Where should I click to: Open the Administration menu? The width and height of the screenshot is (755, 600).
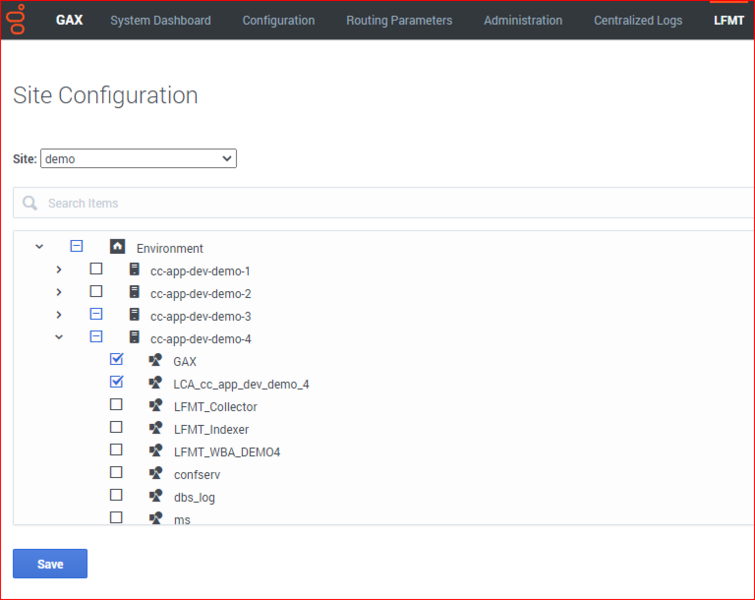click(523, 20)
